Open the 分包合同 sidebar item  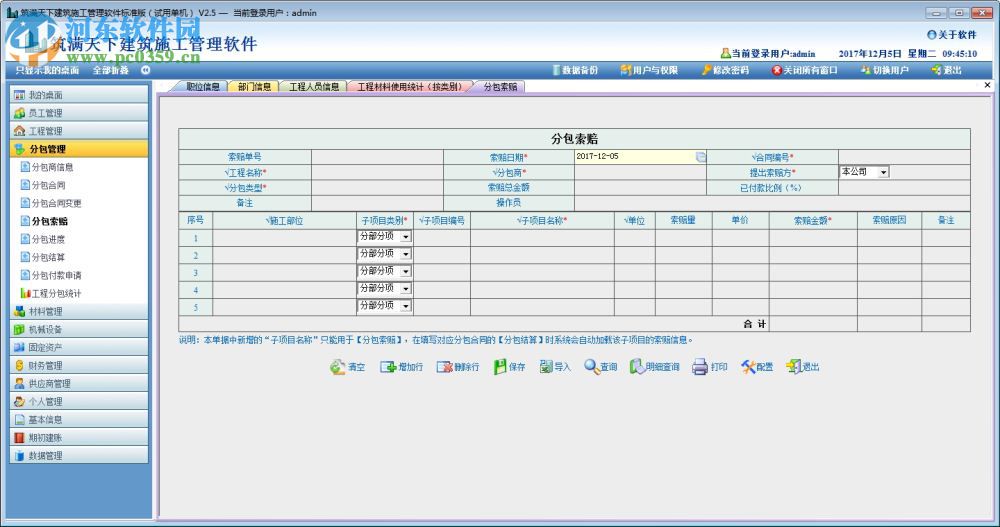pos(43,185)
